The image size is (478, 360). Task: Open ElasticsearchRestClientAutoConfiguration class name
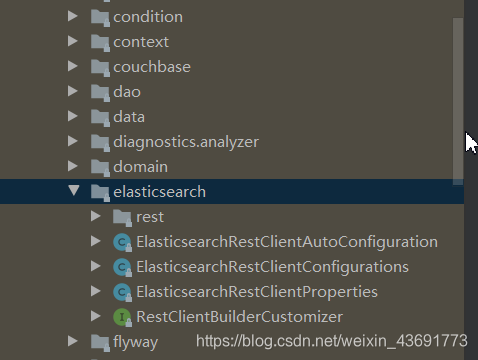click(x=287, y=242)
